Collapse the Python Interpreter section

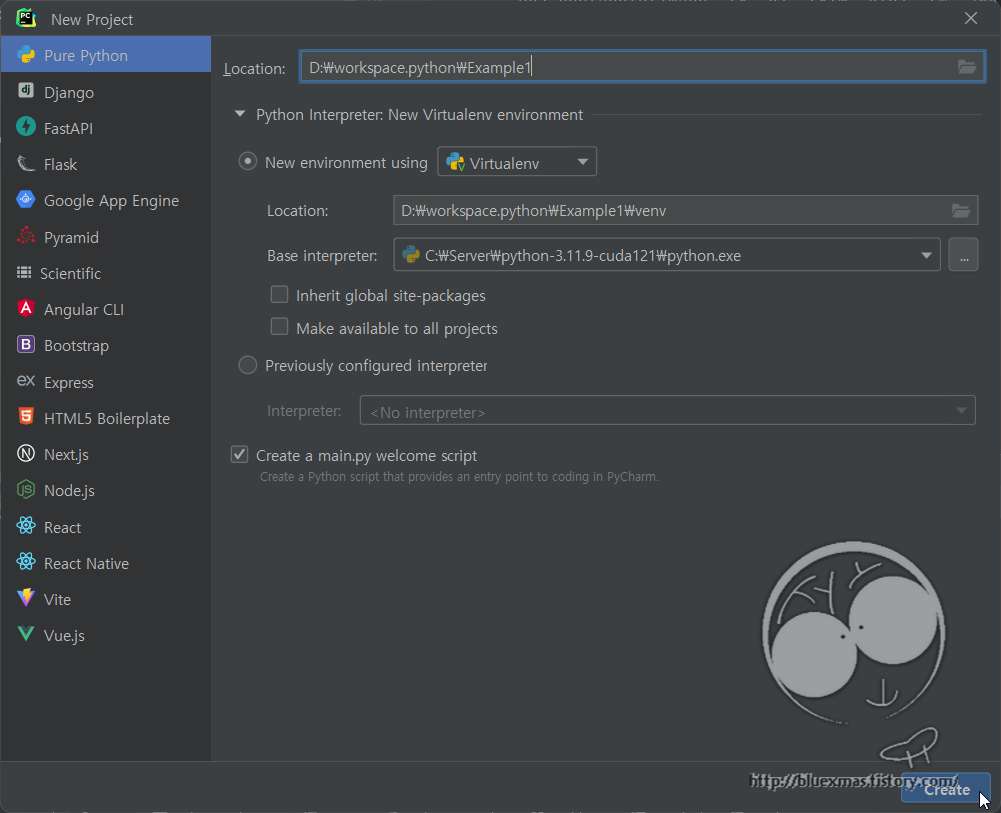click(240, 114)
